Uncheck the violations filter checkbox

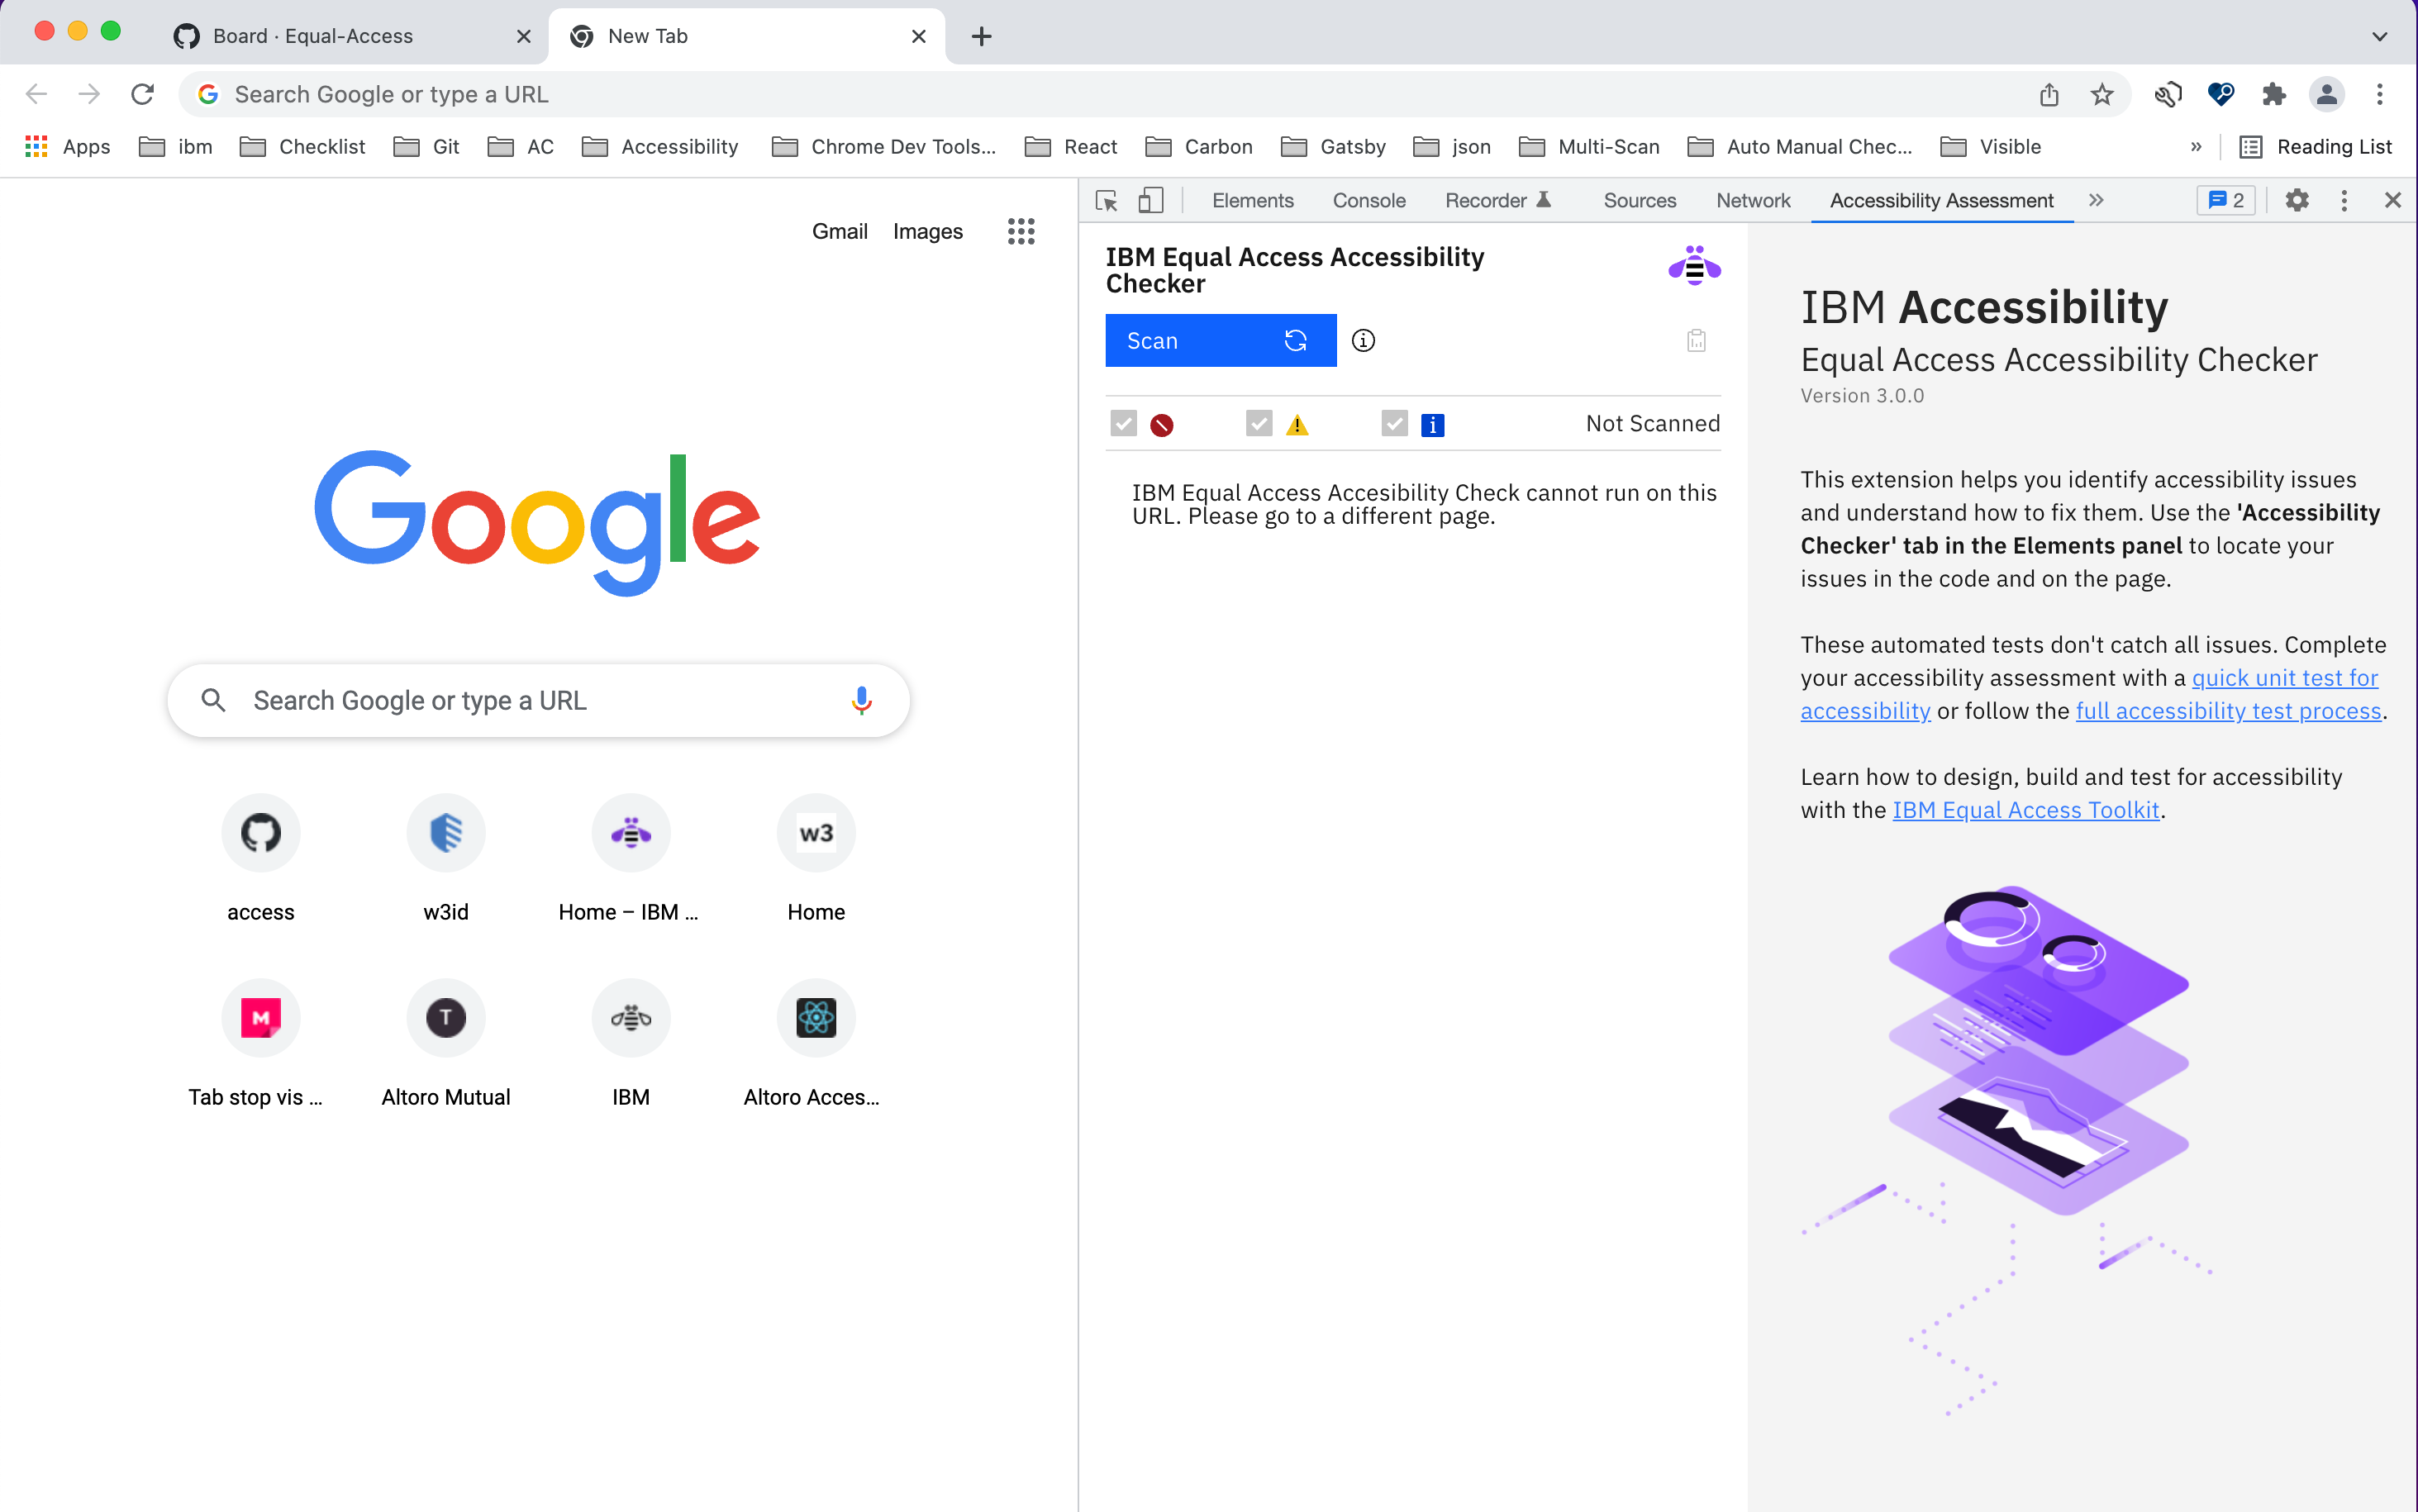(x=1123, y=423)
